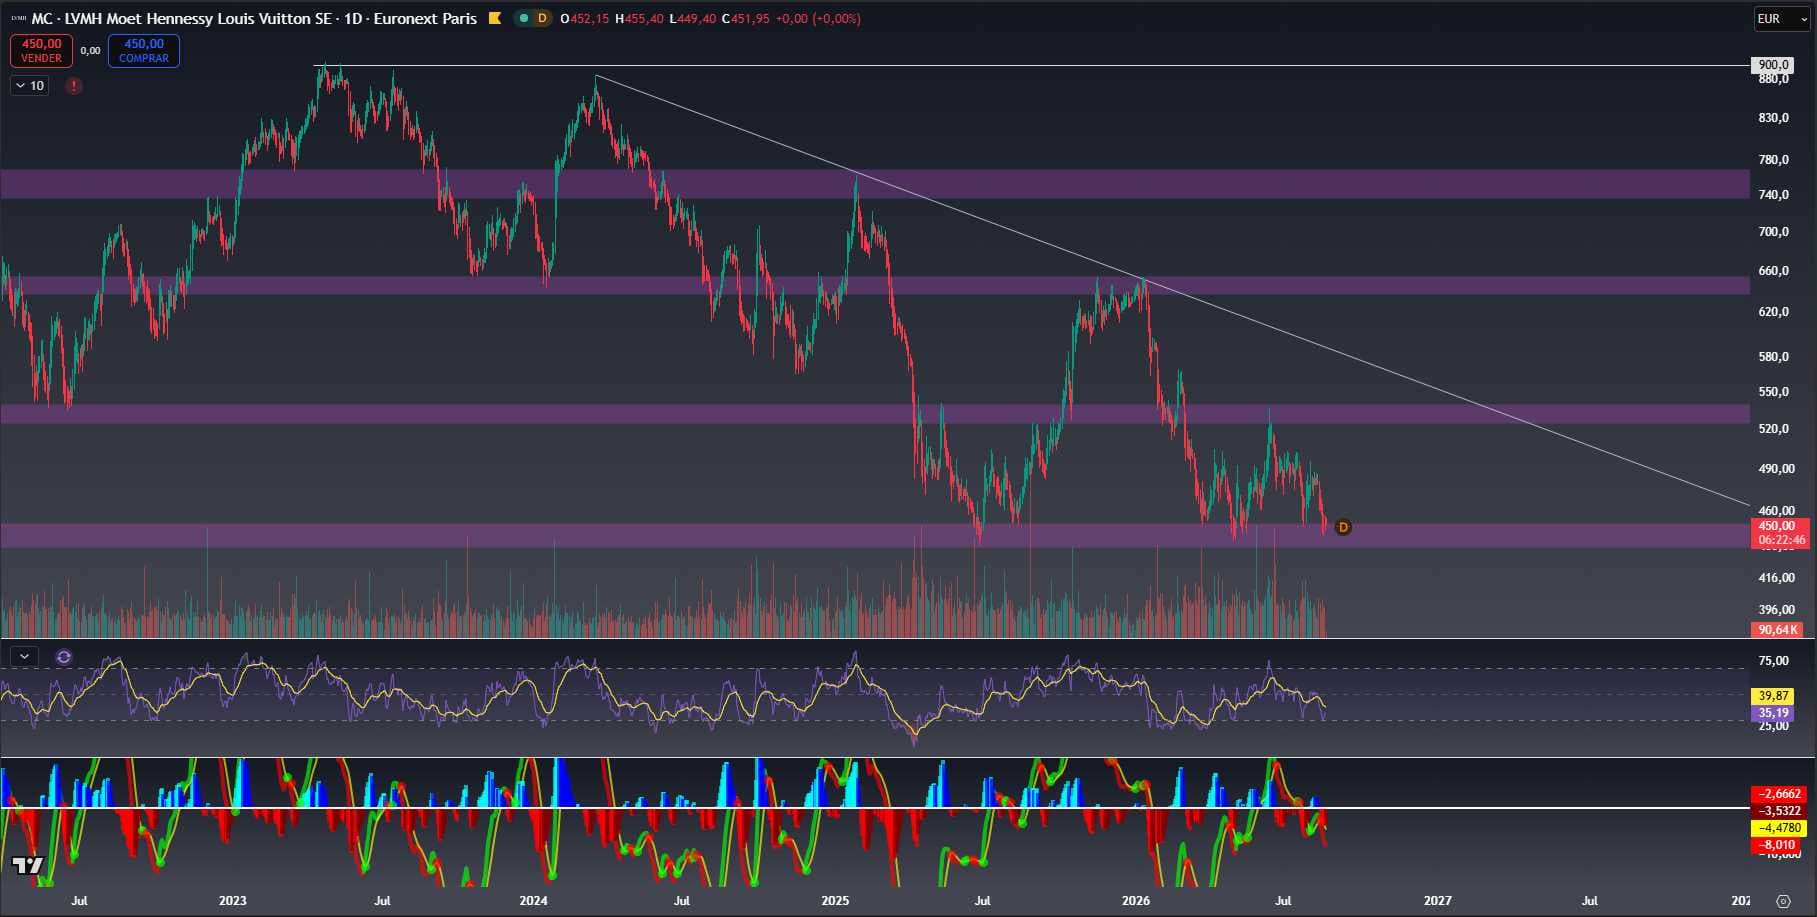The image size is (1817, 917).
Task: Click the close value C451,95
Action: pyautogui.click(x=745, y=18)
